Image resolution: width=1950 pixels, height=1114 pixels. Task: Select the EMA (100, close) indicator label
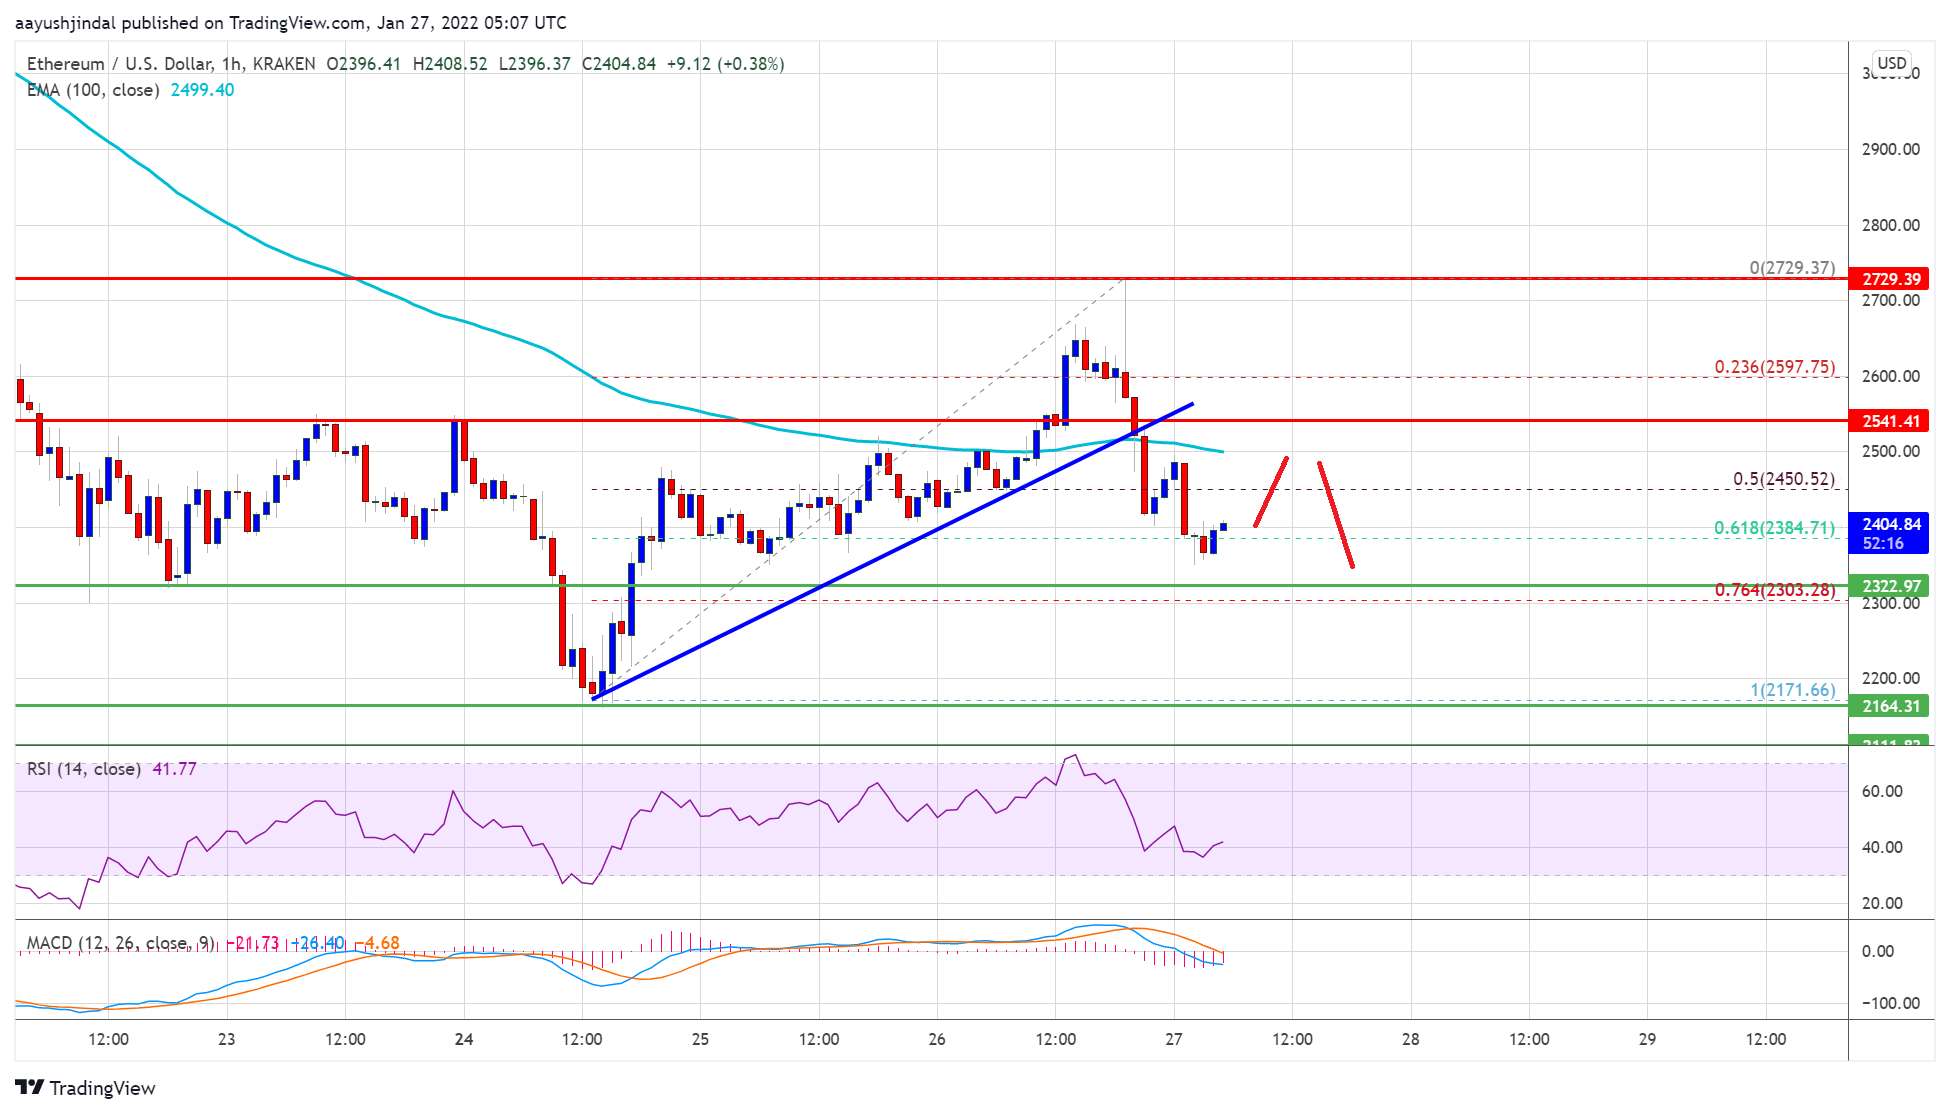90,90
